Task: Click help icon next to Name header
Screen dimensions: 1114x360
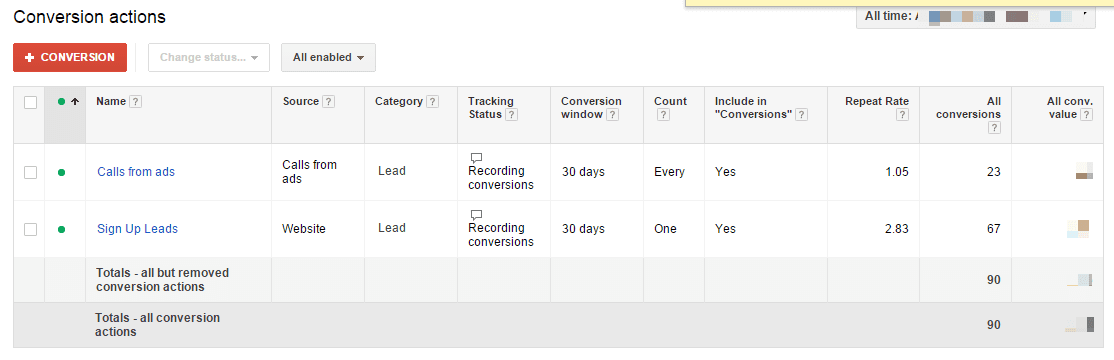Action: pos(136,102)
